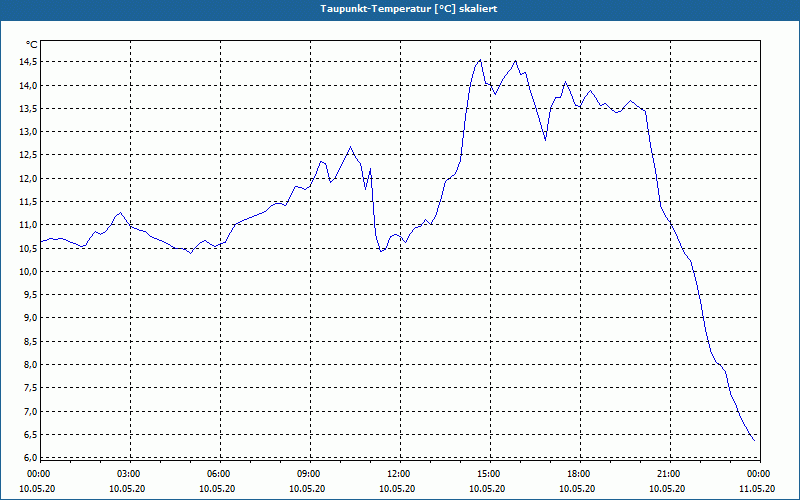Select the '7,5' y-axis value
This screenshot has height=500, width=800.
[x=30, y=387]
